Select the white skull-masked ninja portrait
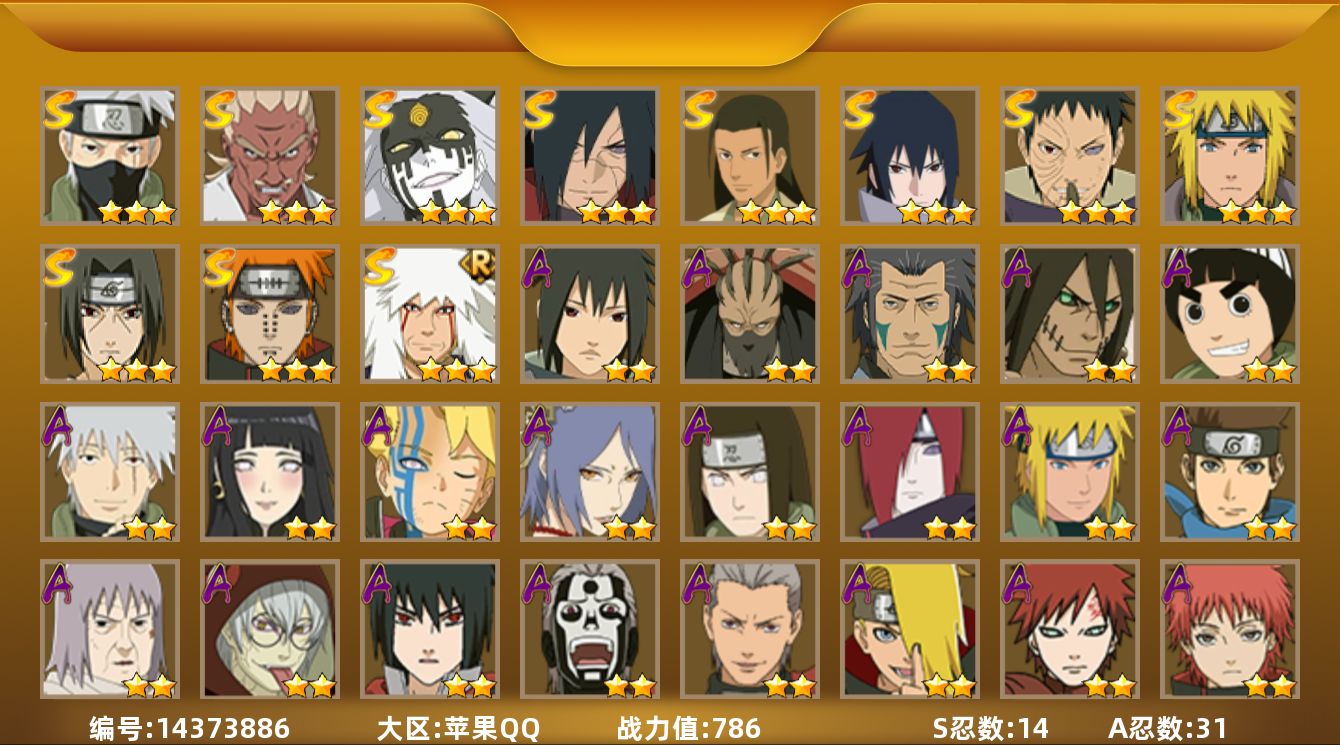This screenshot has height=745, width=1340. tap(589, 629)
